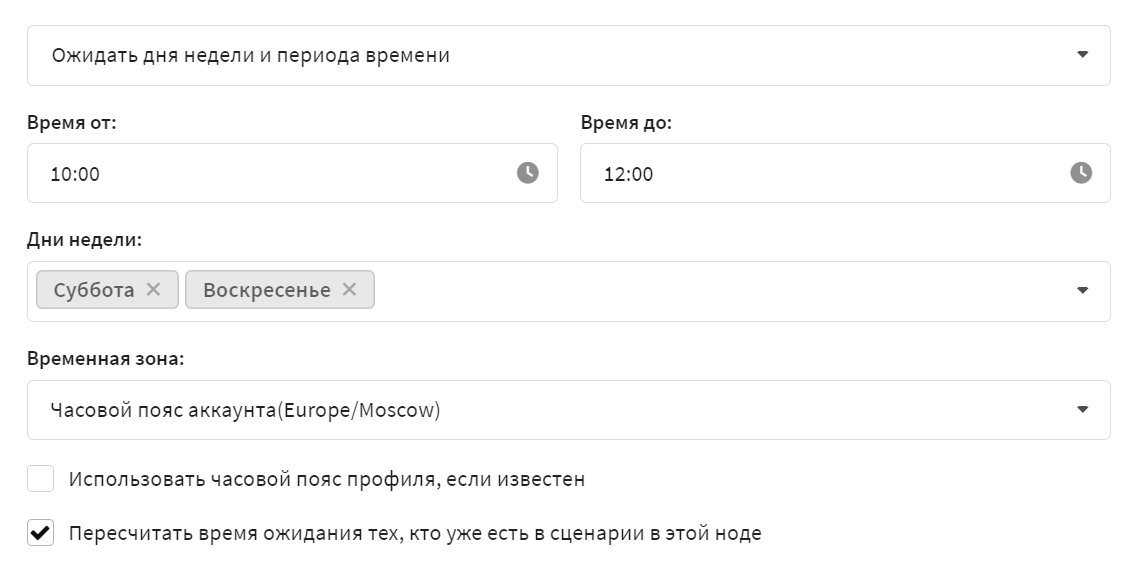Click Часовой пояс аккаунта(Europe/Moscow) selector

[x=569, y=410]
